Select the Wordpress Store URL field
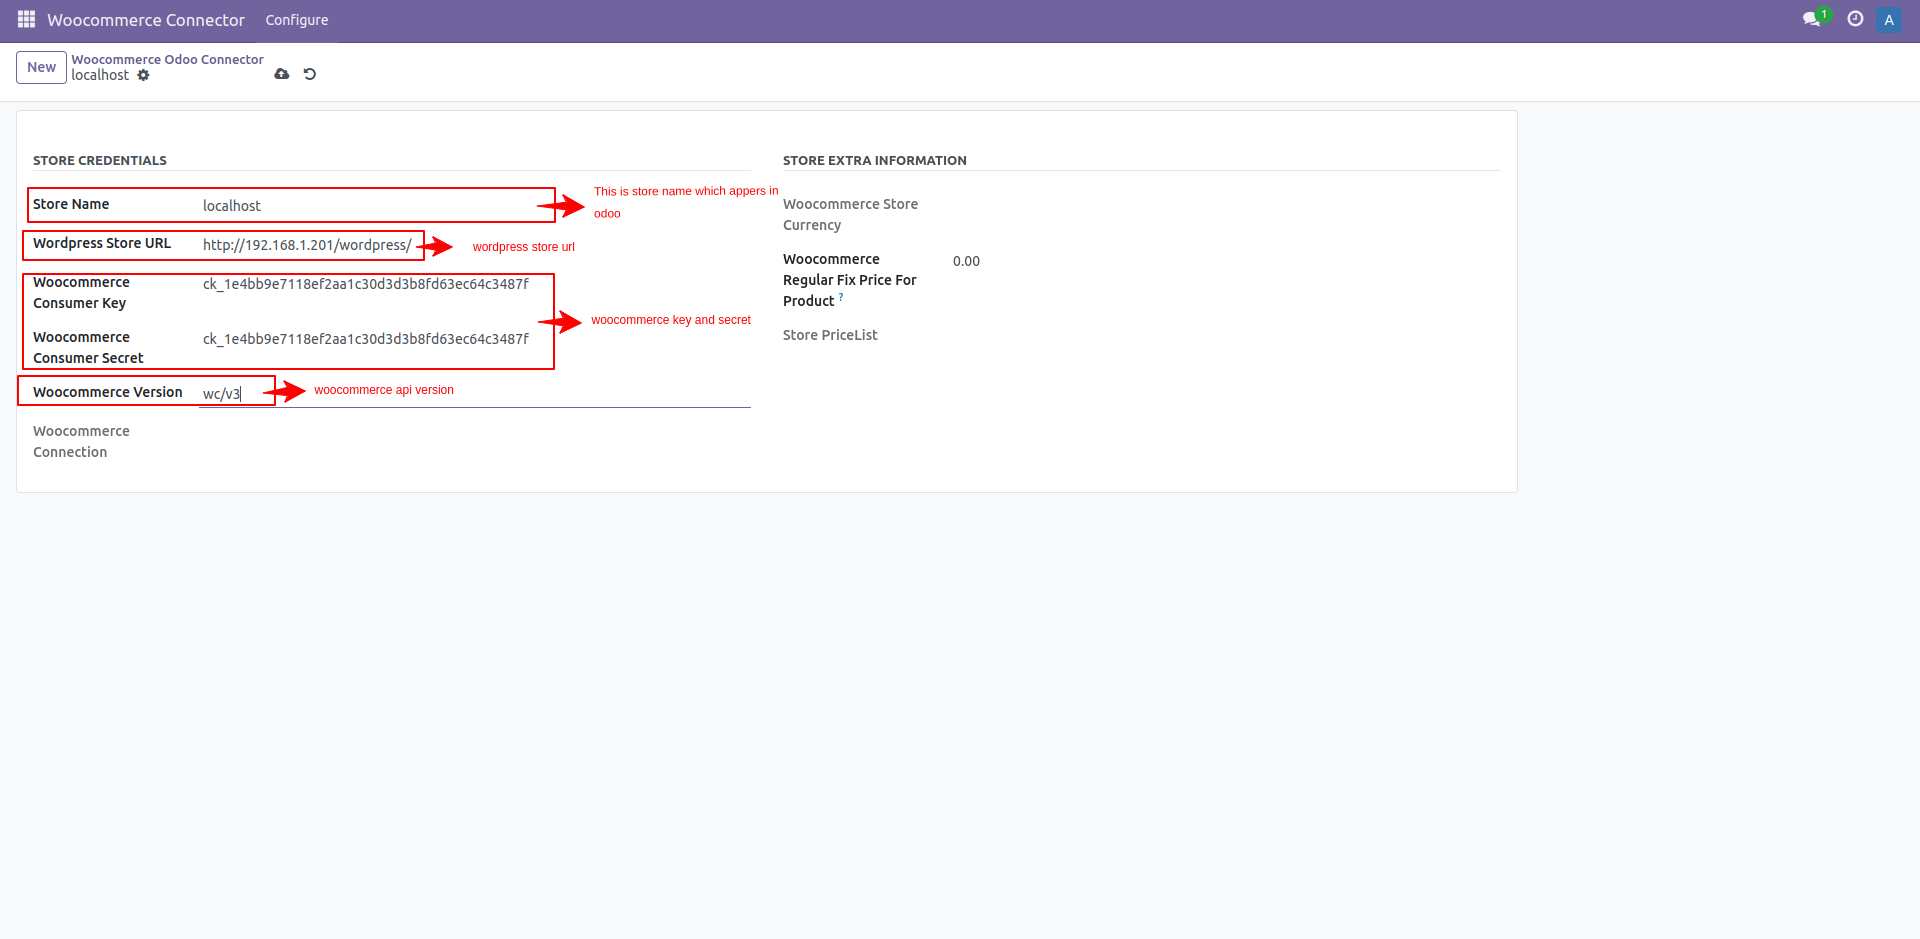This screenshot has width=1920, height=939. click(307, 244)
